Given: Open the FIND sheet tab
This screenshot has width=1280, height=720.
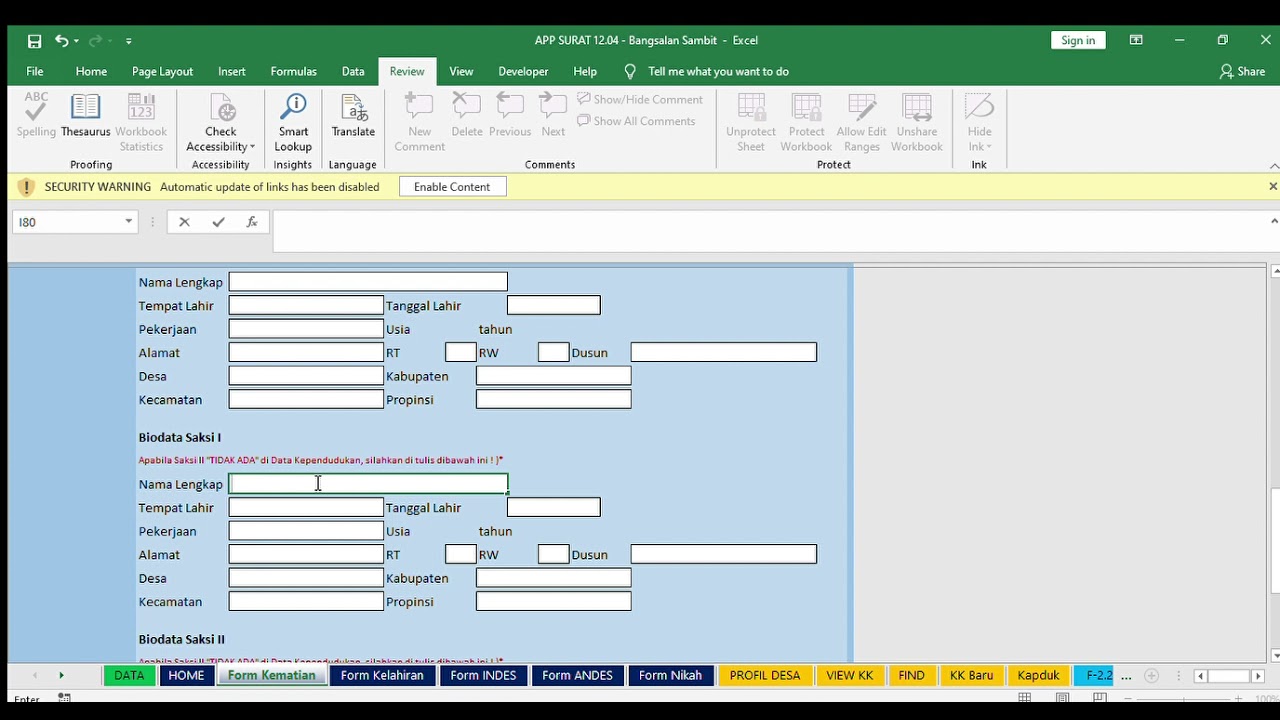Looking at the screenshot, I should point(911,676).
